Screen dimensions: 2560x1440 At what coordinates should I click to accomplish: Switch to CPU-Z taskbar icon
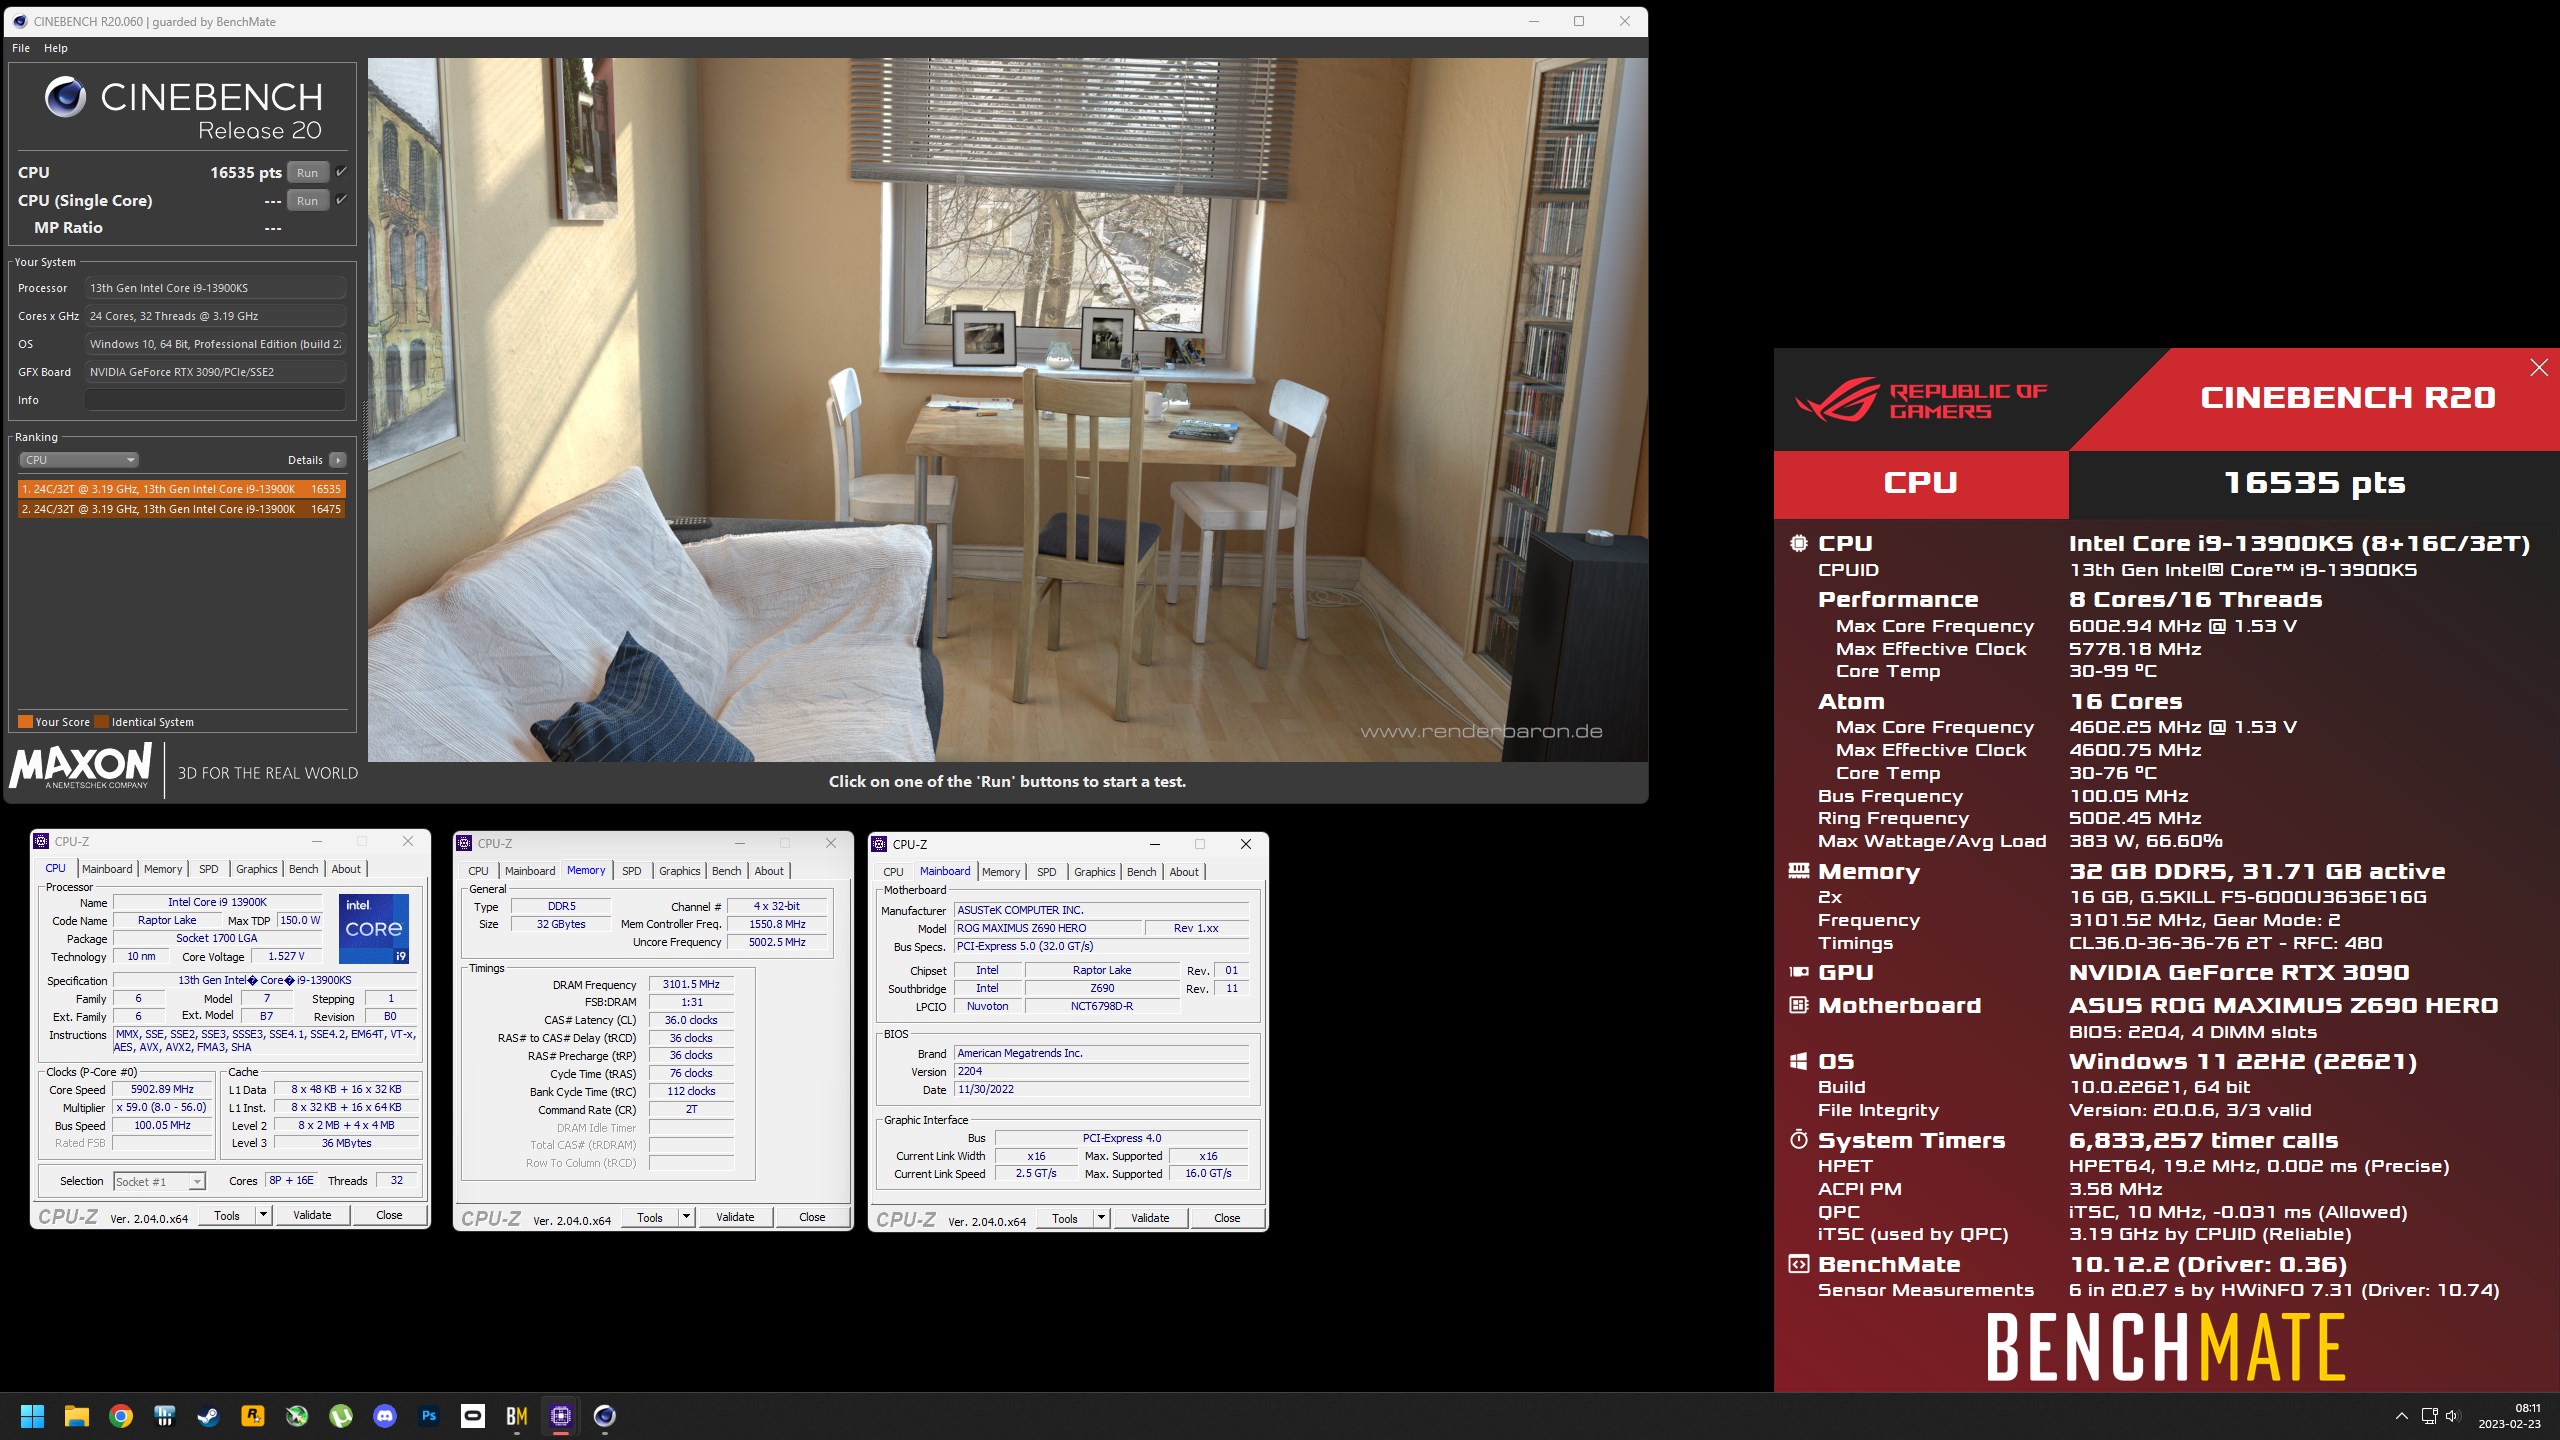coord(561,1416)
